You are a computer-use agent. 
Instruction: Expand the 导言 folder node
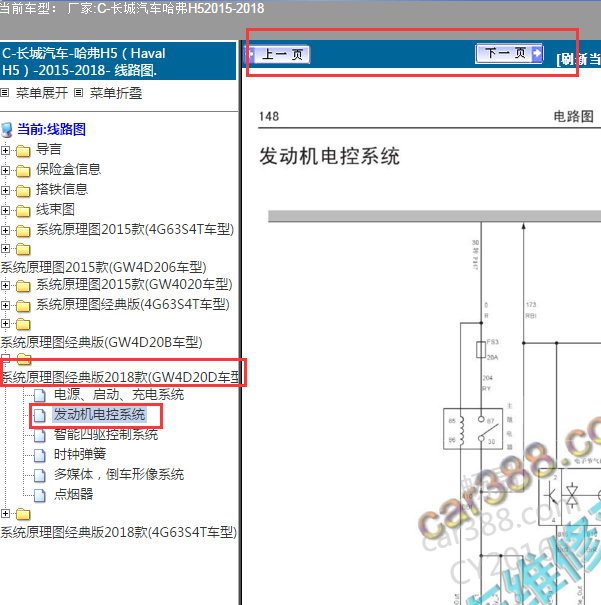(5, 150)
